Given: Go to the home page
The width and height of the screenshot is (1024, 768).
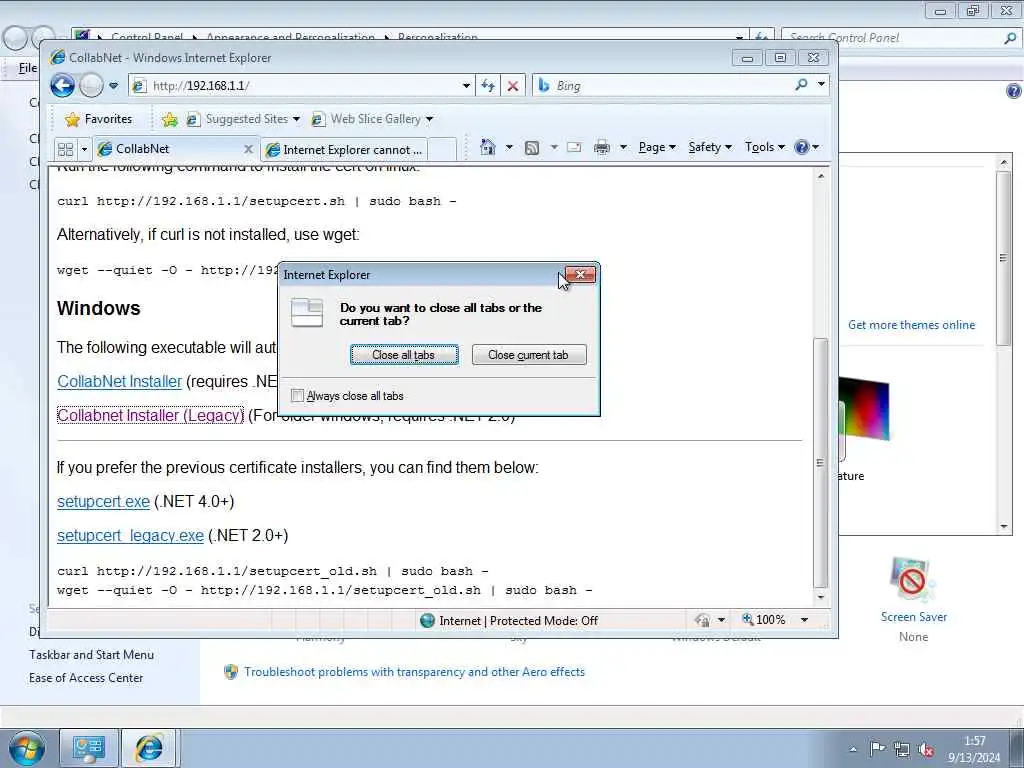Looking at the screenshot, I should click(487, 147).
